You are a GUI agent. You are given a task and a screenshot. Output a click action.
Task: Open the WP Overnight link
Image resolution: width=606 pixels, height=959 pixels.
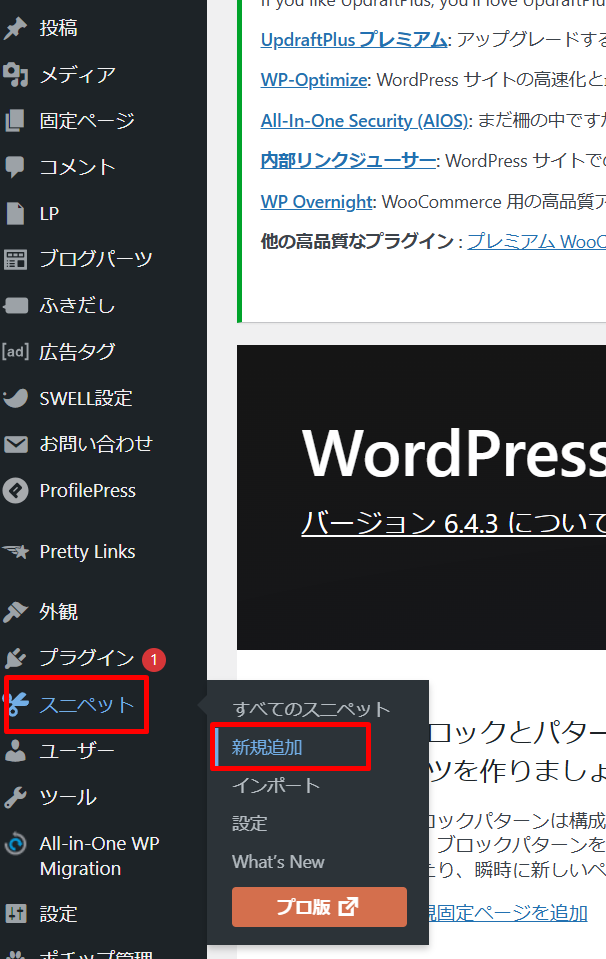coord(316,201)
